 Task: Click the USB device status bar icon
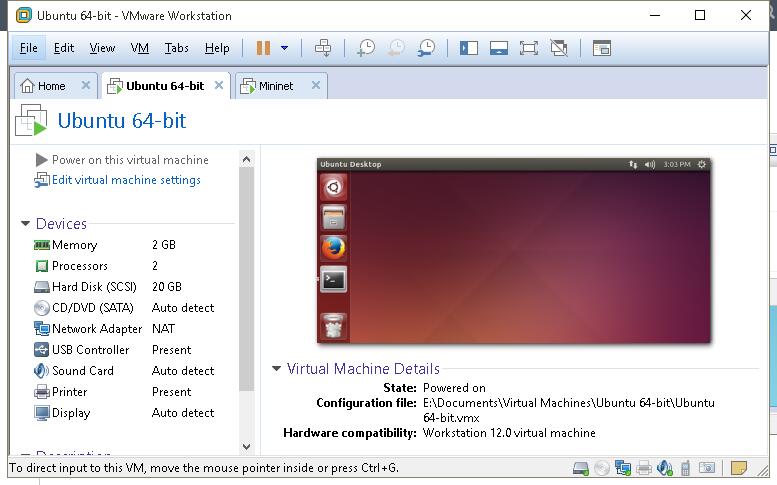click(x=685, y=468)
